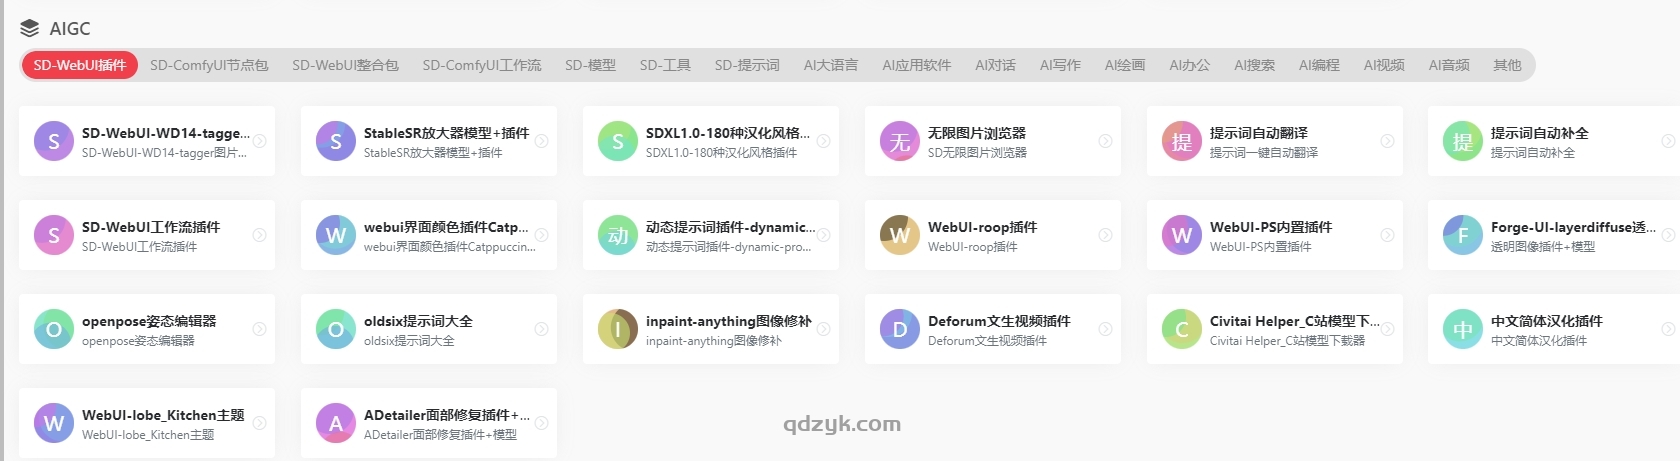Screen dimensions: 1680x461
Task: Click the W avatar of WebUI-lobe_Kitchen主题
Action: pos(54,423)
